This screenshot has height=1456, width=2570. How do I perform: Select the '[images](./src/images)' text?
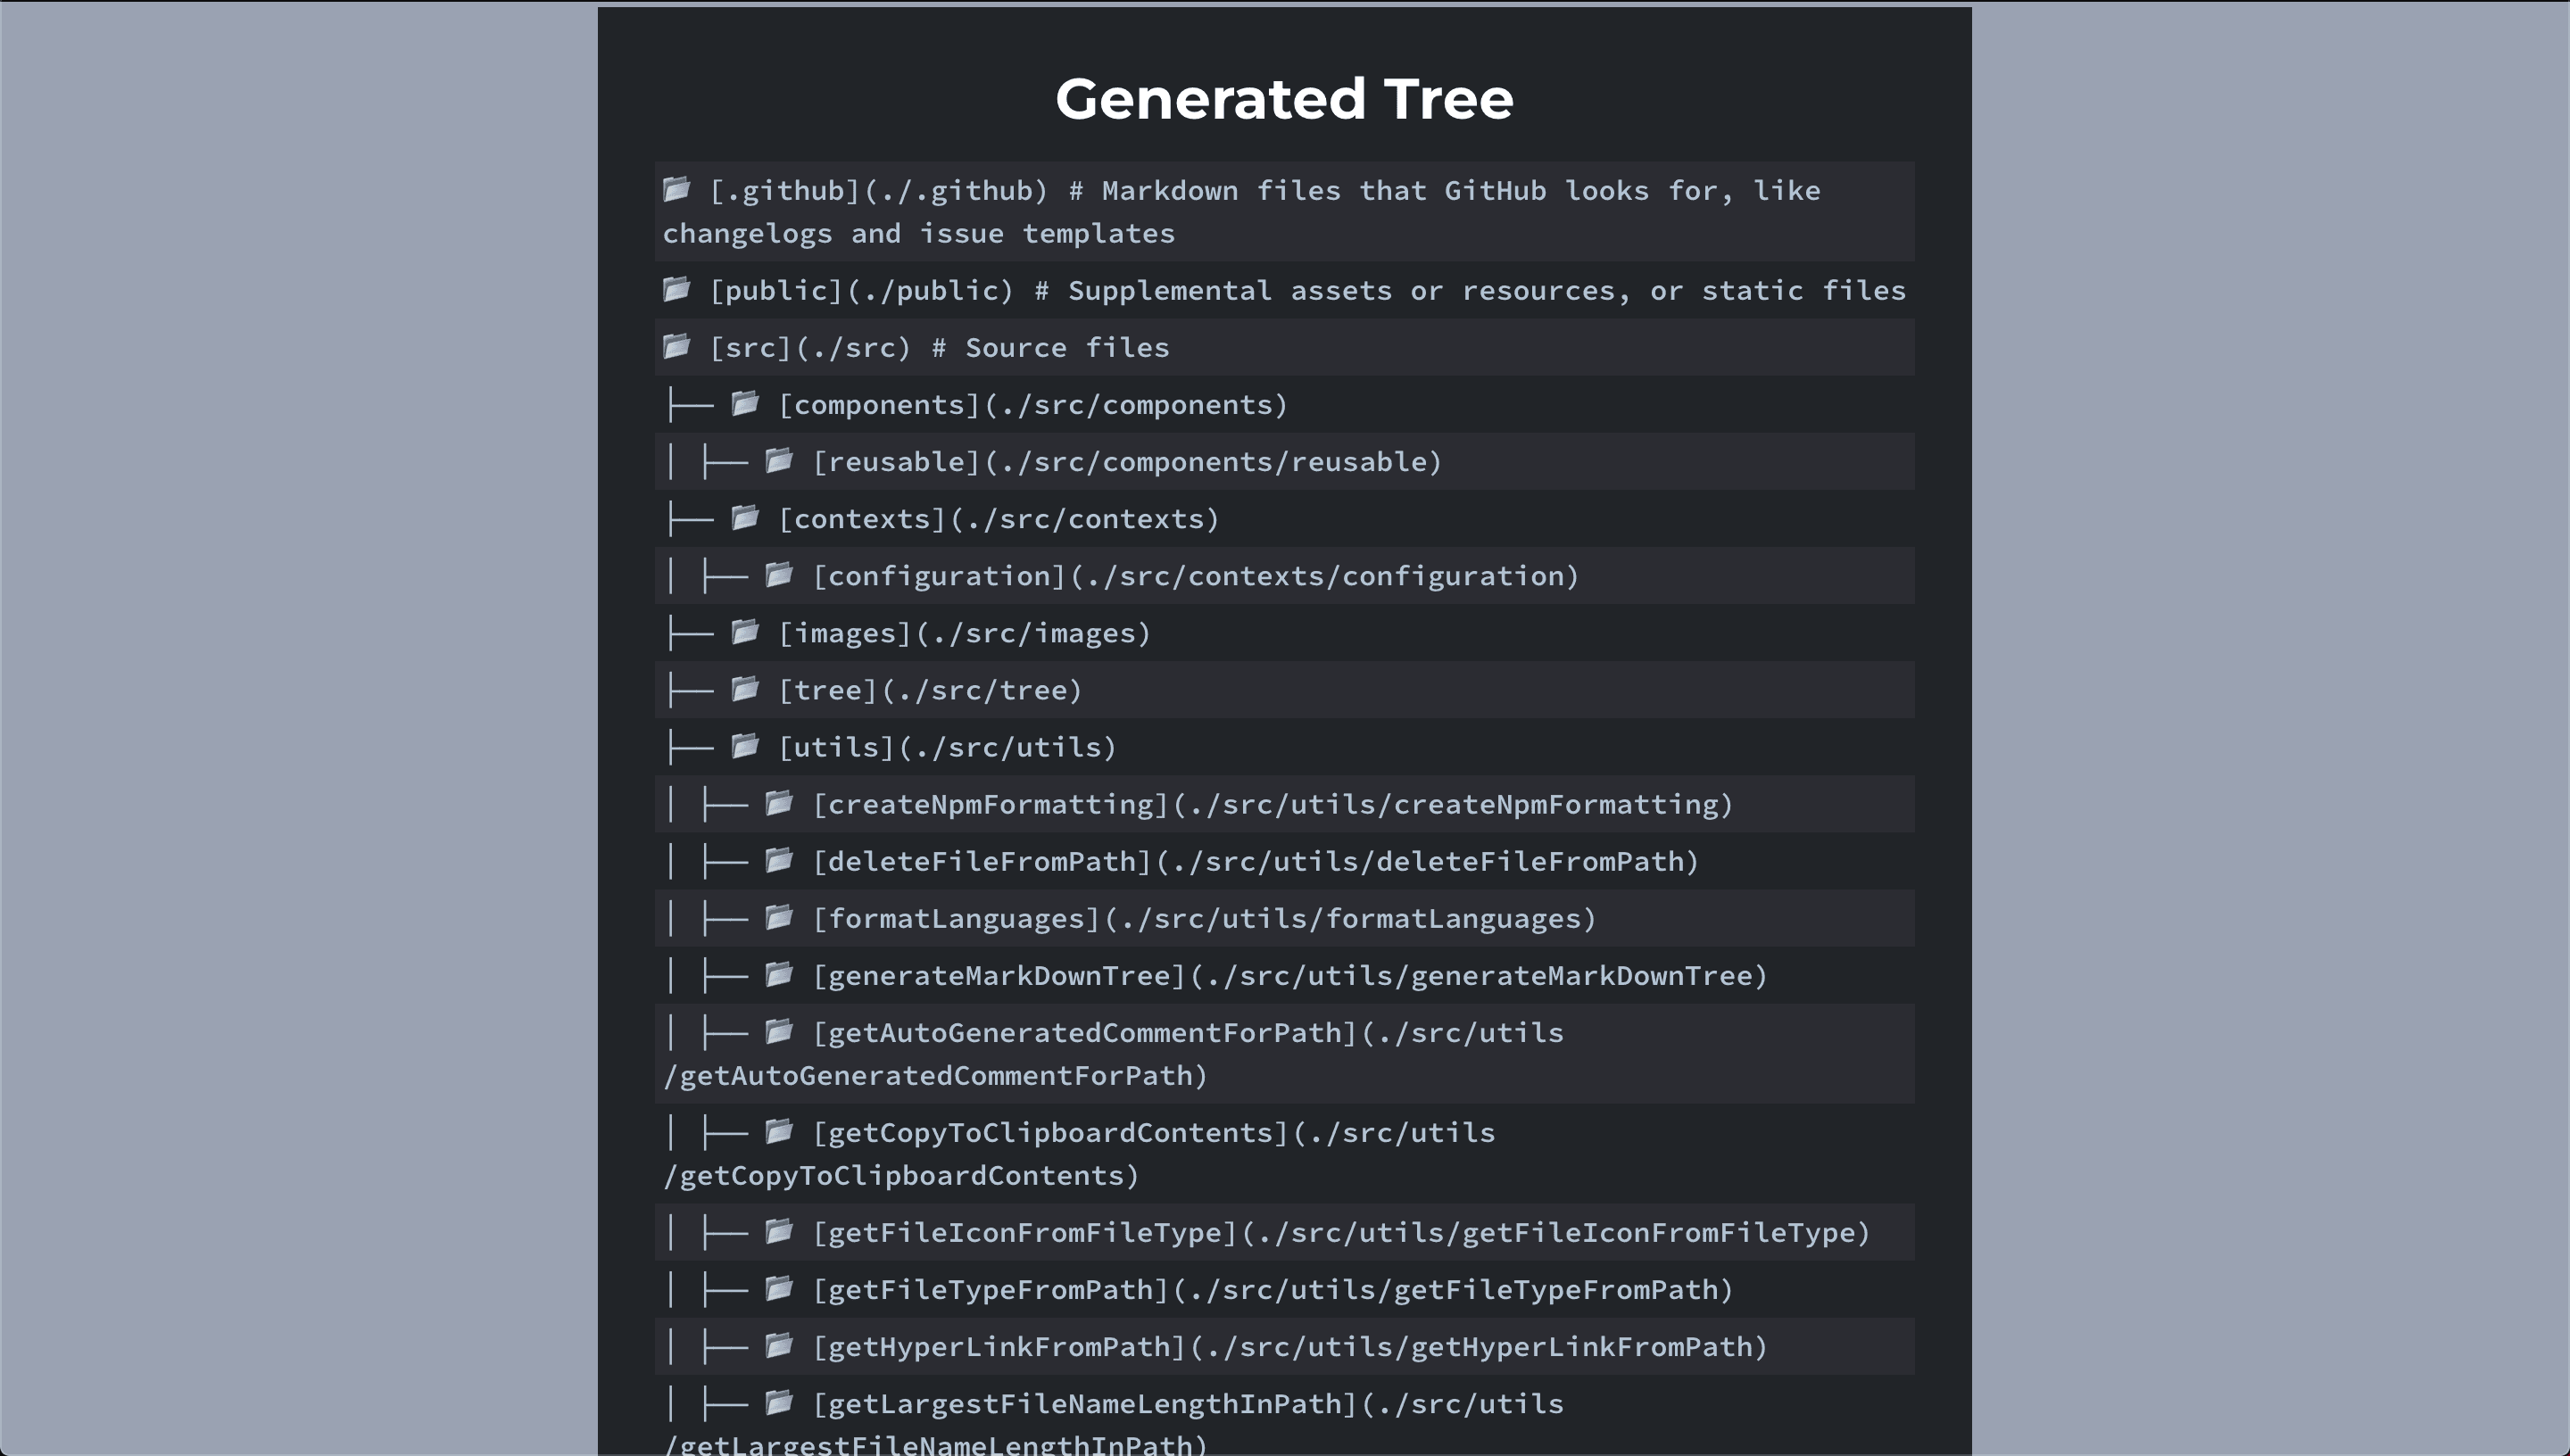(x=965, y=634)
